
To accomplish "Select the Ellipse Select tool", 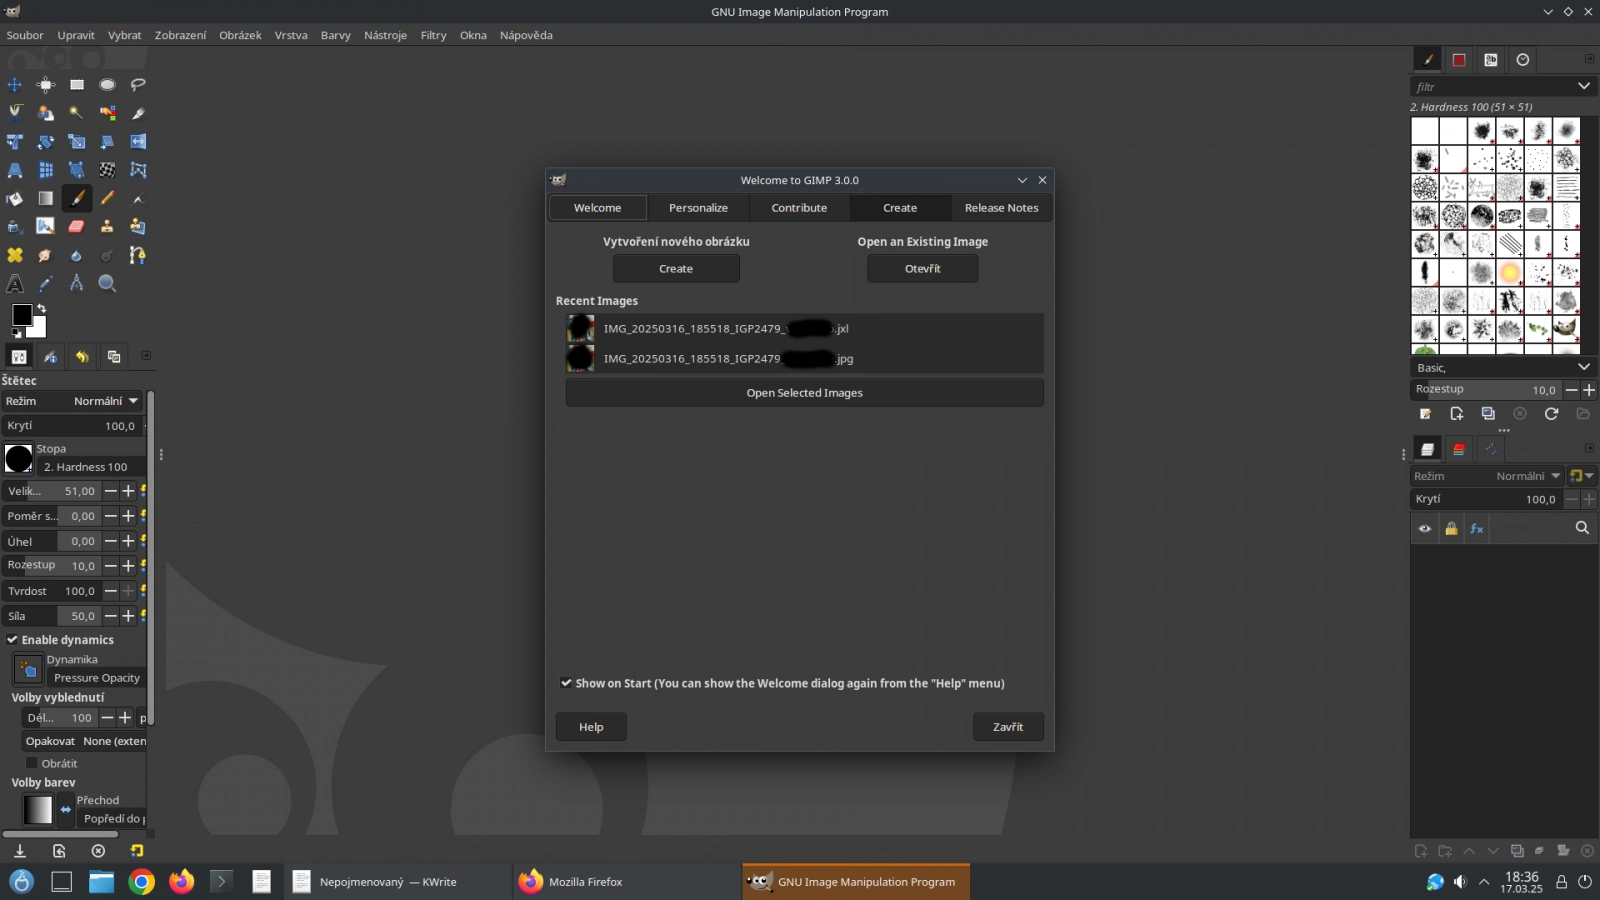I will (x=107, y=85).
